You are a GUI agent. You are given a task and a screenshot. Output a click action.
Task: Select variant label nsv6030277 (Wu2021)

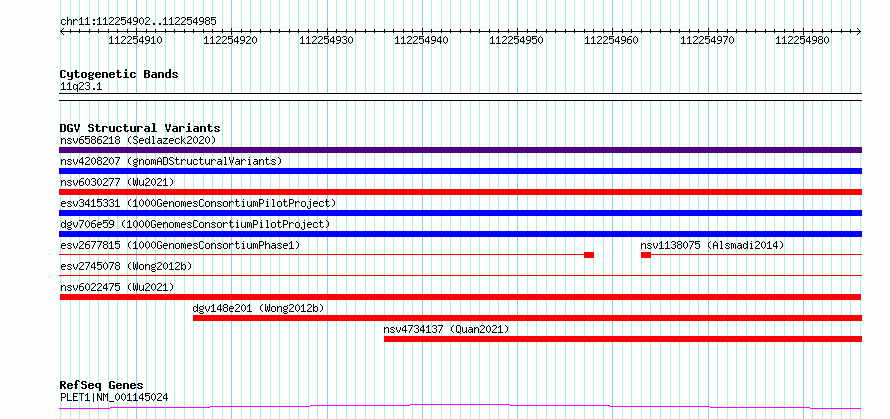coord(117,182)
